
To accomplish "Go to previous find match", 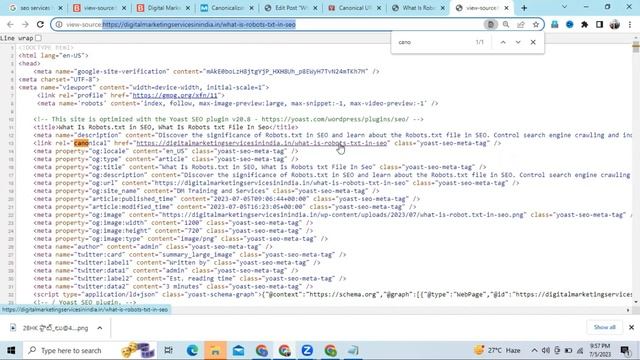I will click(503, 42).
